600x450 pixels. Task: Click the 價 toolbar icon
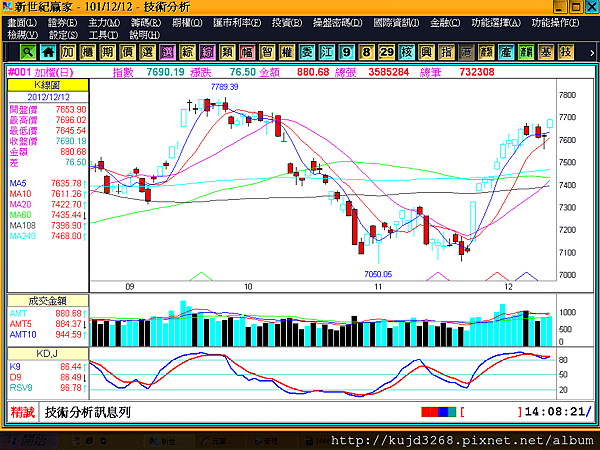pos(127,52)
